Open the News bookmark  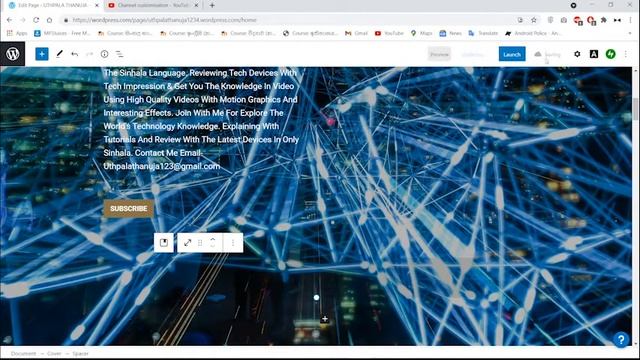pyautogui.click(x=450, y=33)
